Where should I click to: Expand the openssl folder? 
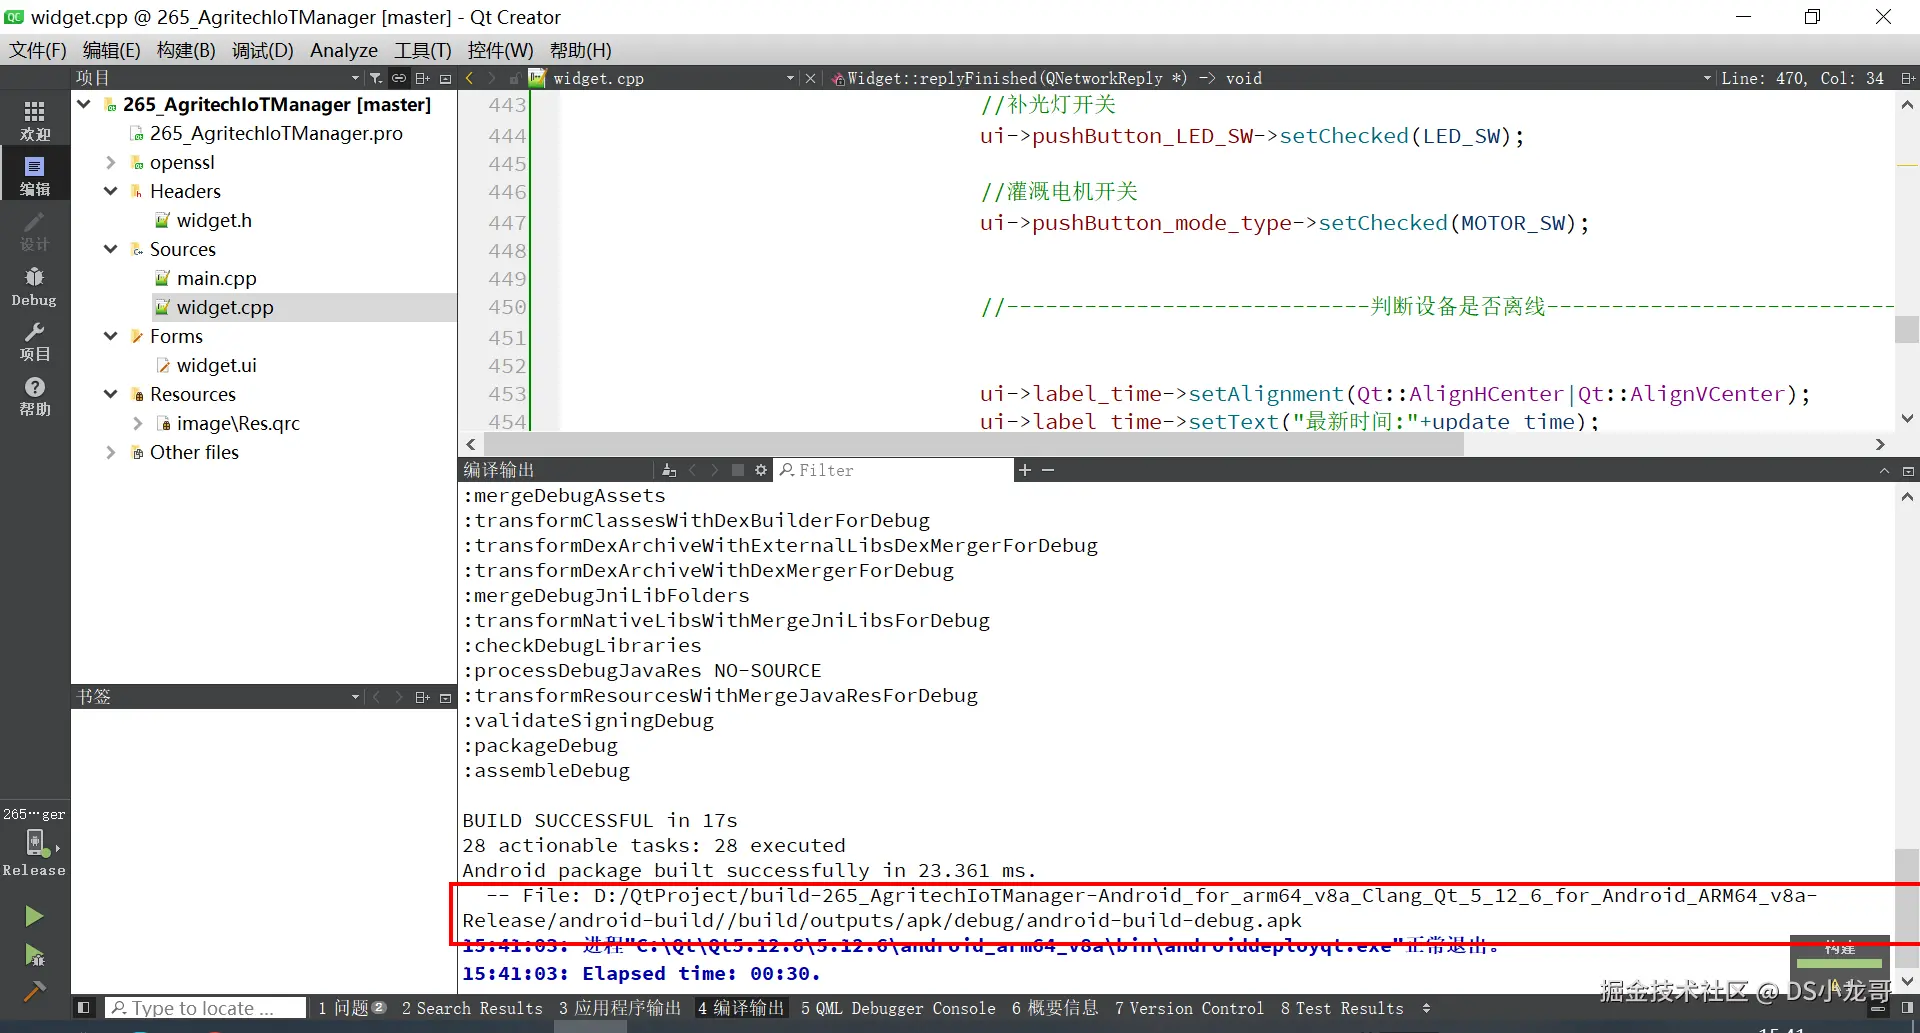coord(111,162)
